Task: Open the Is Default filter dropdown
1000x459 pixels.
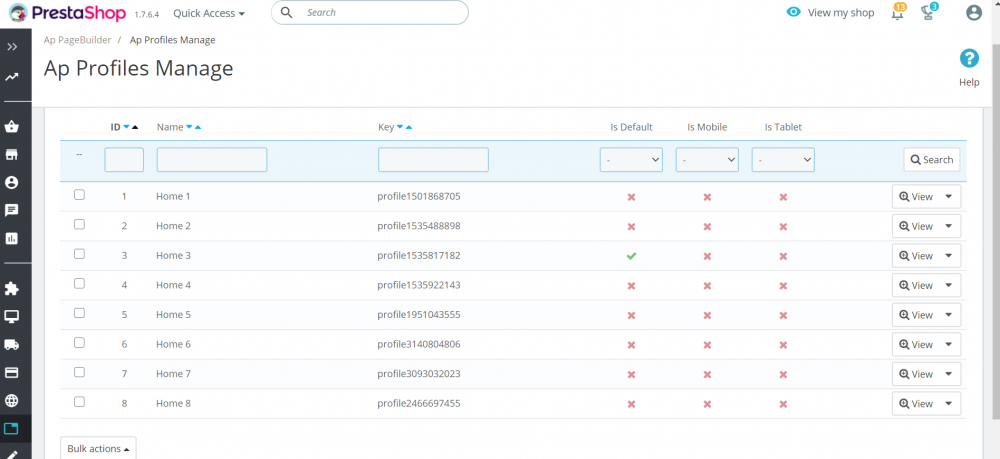Action: tap(631, 160)
